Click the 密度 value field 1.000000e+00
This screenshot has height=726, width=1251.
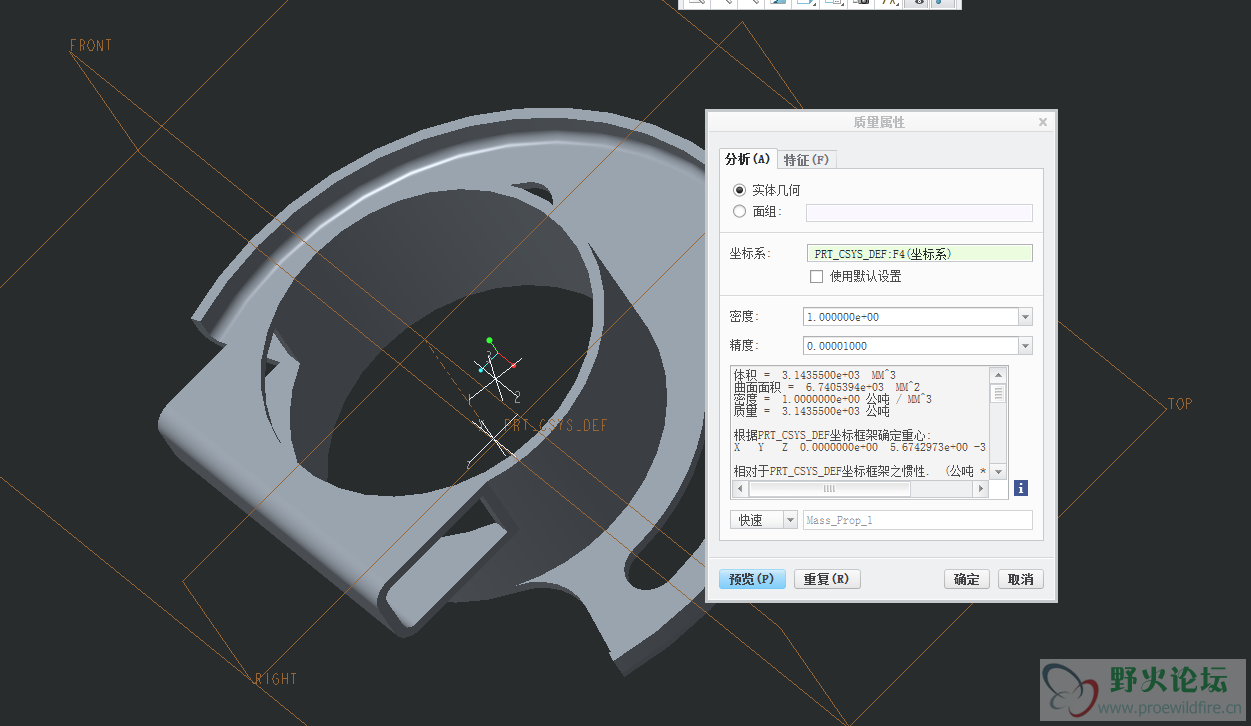pyautogui.click(x=911, y=317)
